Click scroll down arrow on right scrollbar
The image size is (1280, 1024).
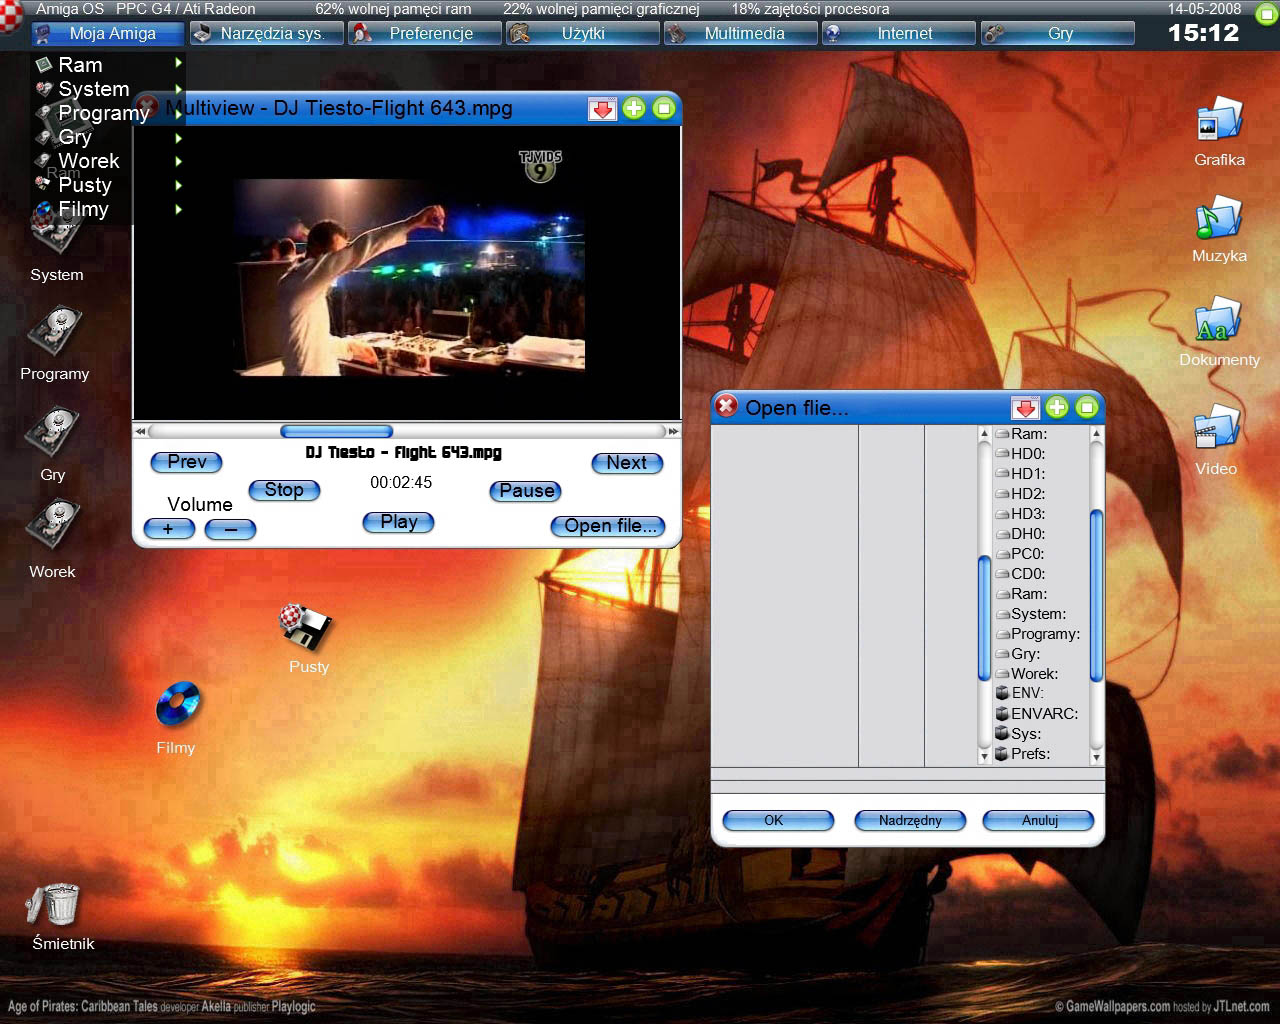tap(1096, 758)
